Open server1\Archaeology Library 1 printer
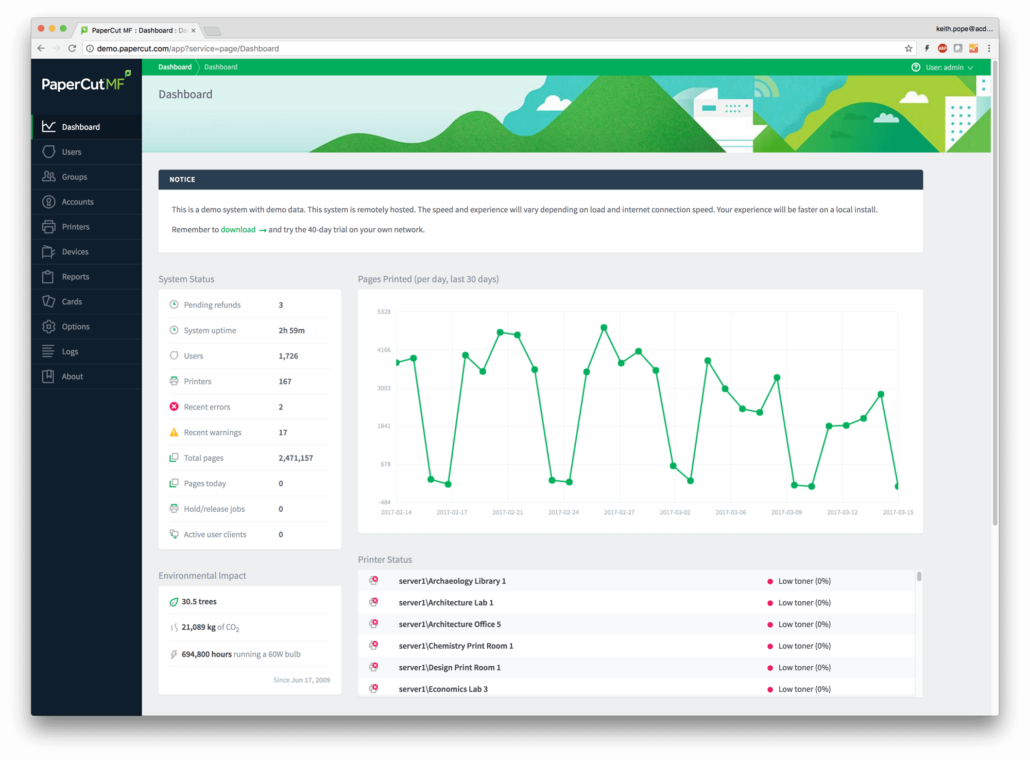 click(452, 581)
